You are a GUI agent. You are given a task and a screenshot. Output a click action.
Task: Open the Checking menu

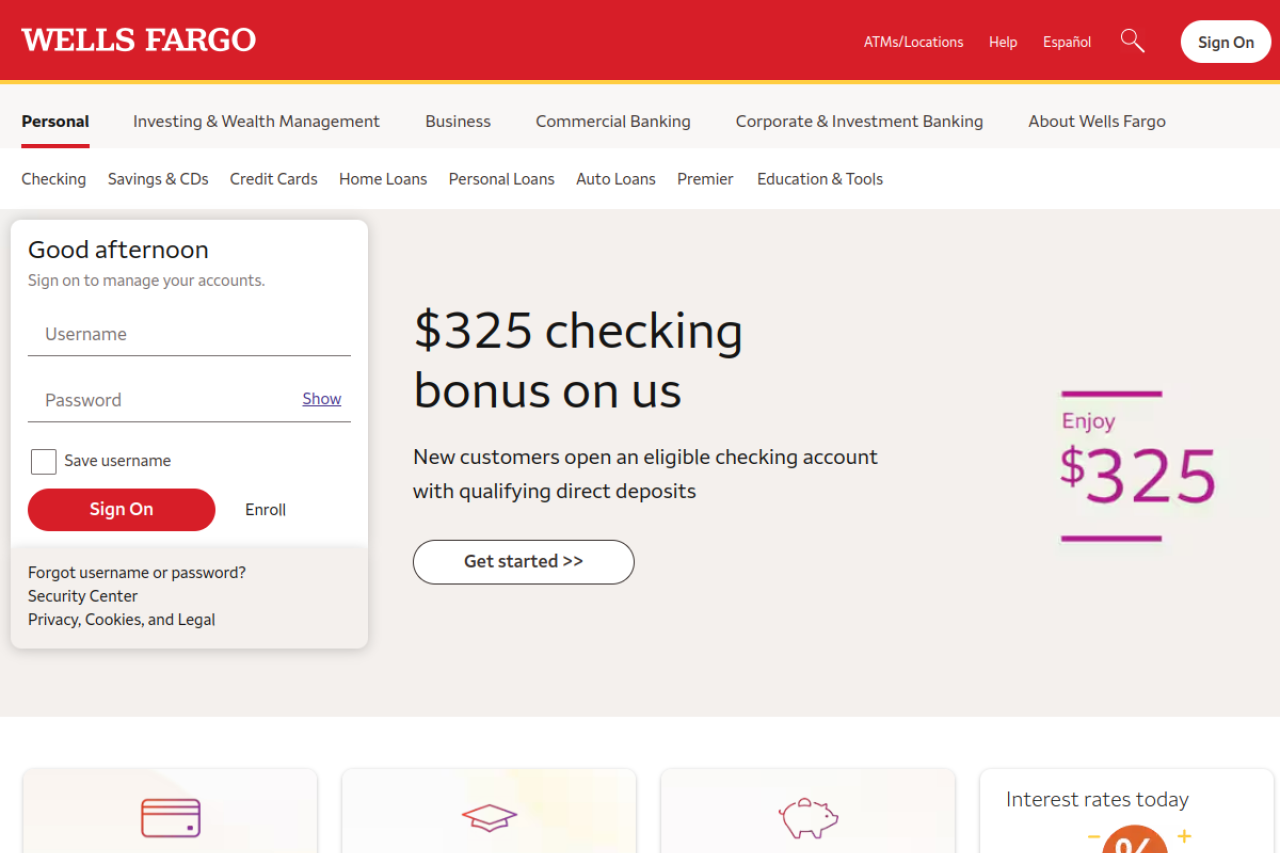53,178
